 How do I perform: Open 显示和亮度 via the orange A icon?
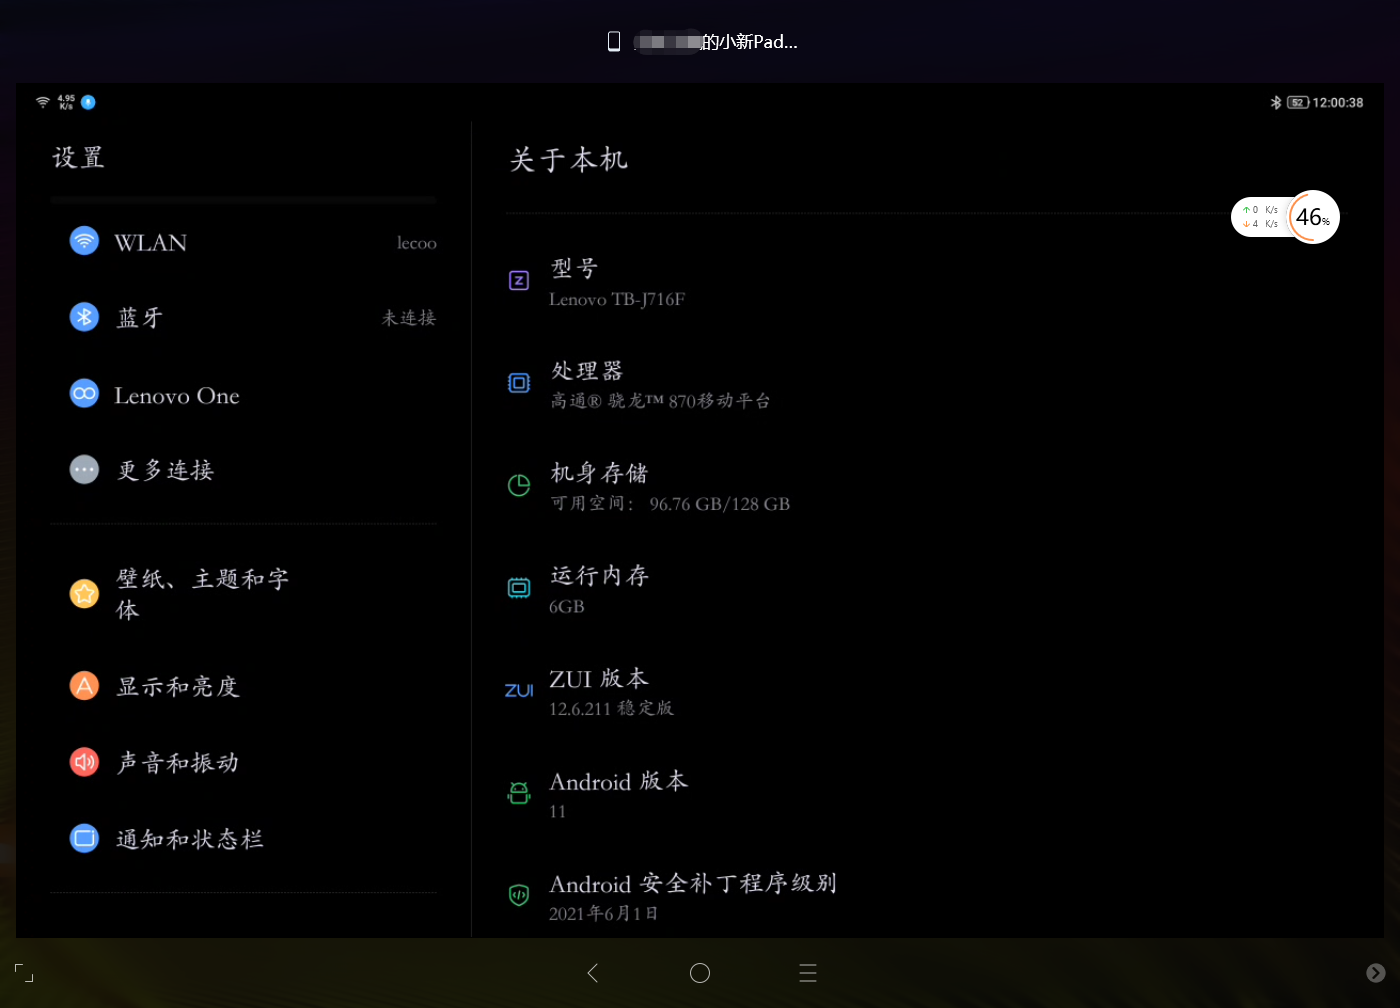[84, 686]
